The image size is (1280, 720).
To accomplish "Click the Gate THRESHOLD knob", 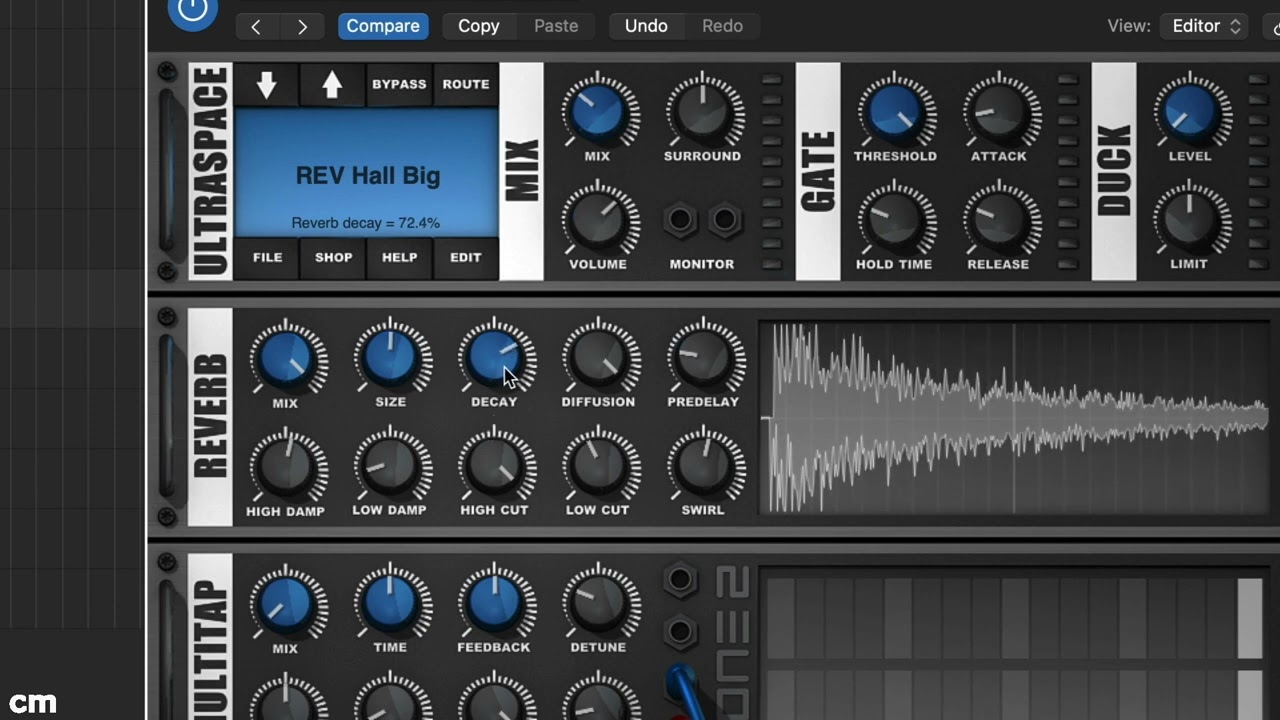I will pyautogui.click(x=895, y=110).
